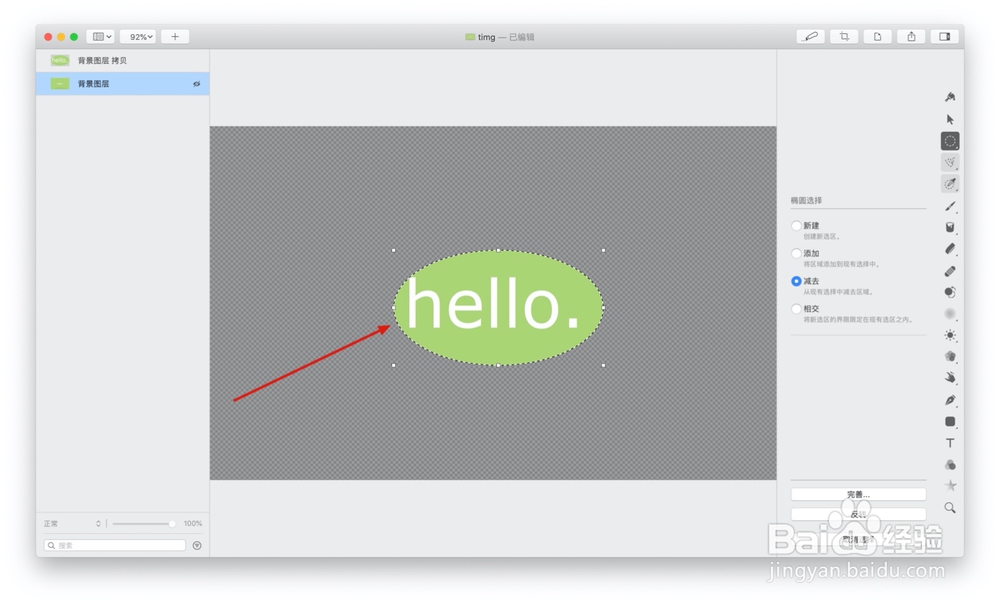Select the Warp hand tool
The width and height of the screenshot is (1000, 605).
(x=950, y=378)
